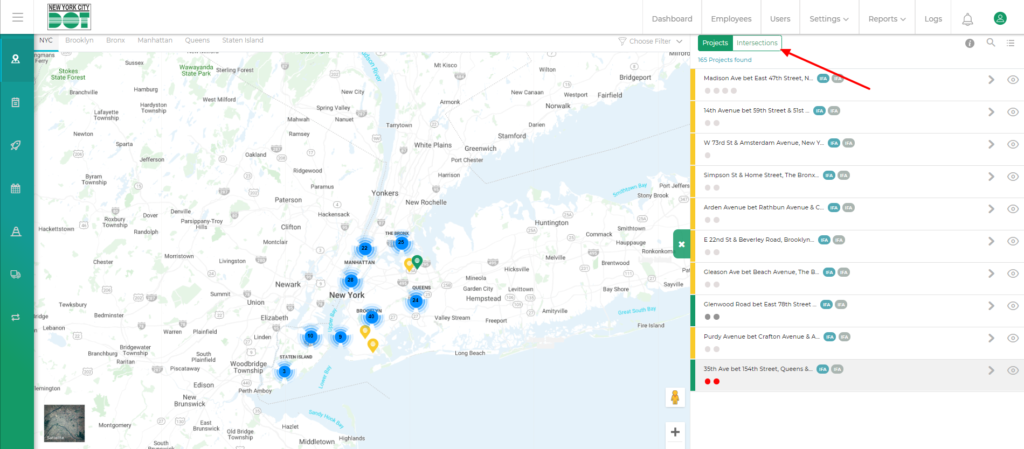Expand the Reports dropdown

pyautogui.click(x=888, y=19)
